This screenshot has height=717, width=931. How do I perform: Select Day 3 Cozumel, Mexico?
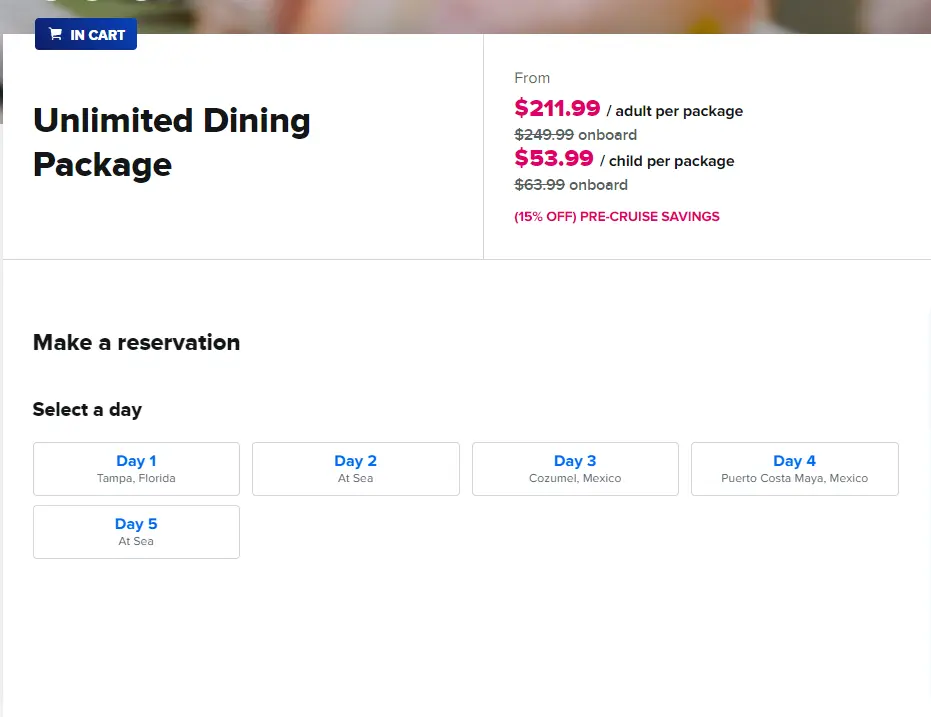tap(575, 468)
